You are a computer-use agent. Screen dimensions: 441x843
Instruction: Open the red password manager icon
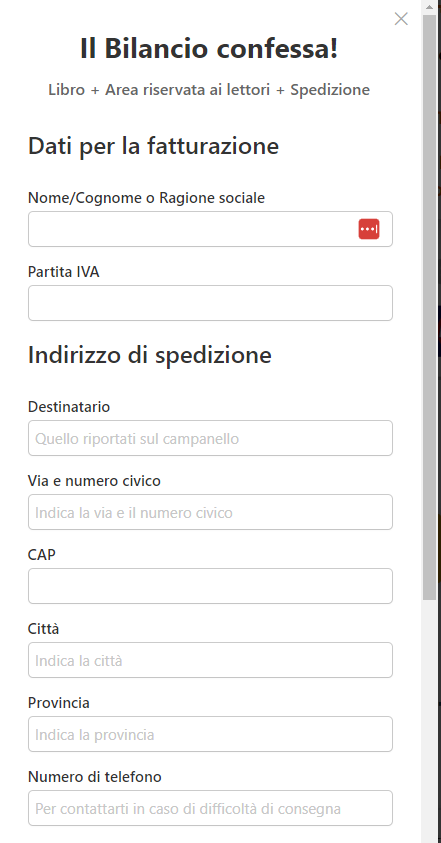[x=369, y=229]
